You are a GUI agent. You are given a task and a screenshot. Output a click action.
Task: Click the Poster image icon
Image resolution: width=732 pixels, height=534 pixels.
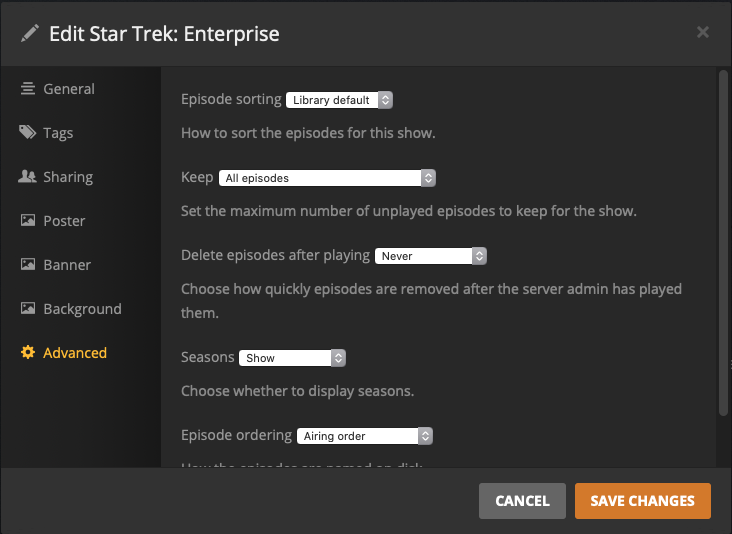[28, 221]
